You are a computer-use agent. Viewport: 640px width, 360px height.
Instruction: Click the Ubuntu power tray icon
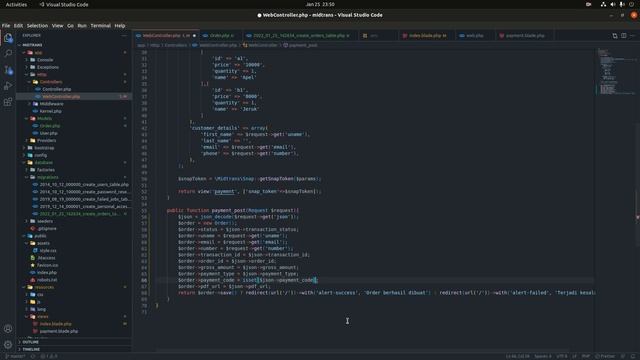631,4
